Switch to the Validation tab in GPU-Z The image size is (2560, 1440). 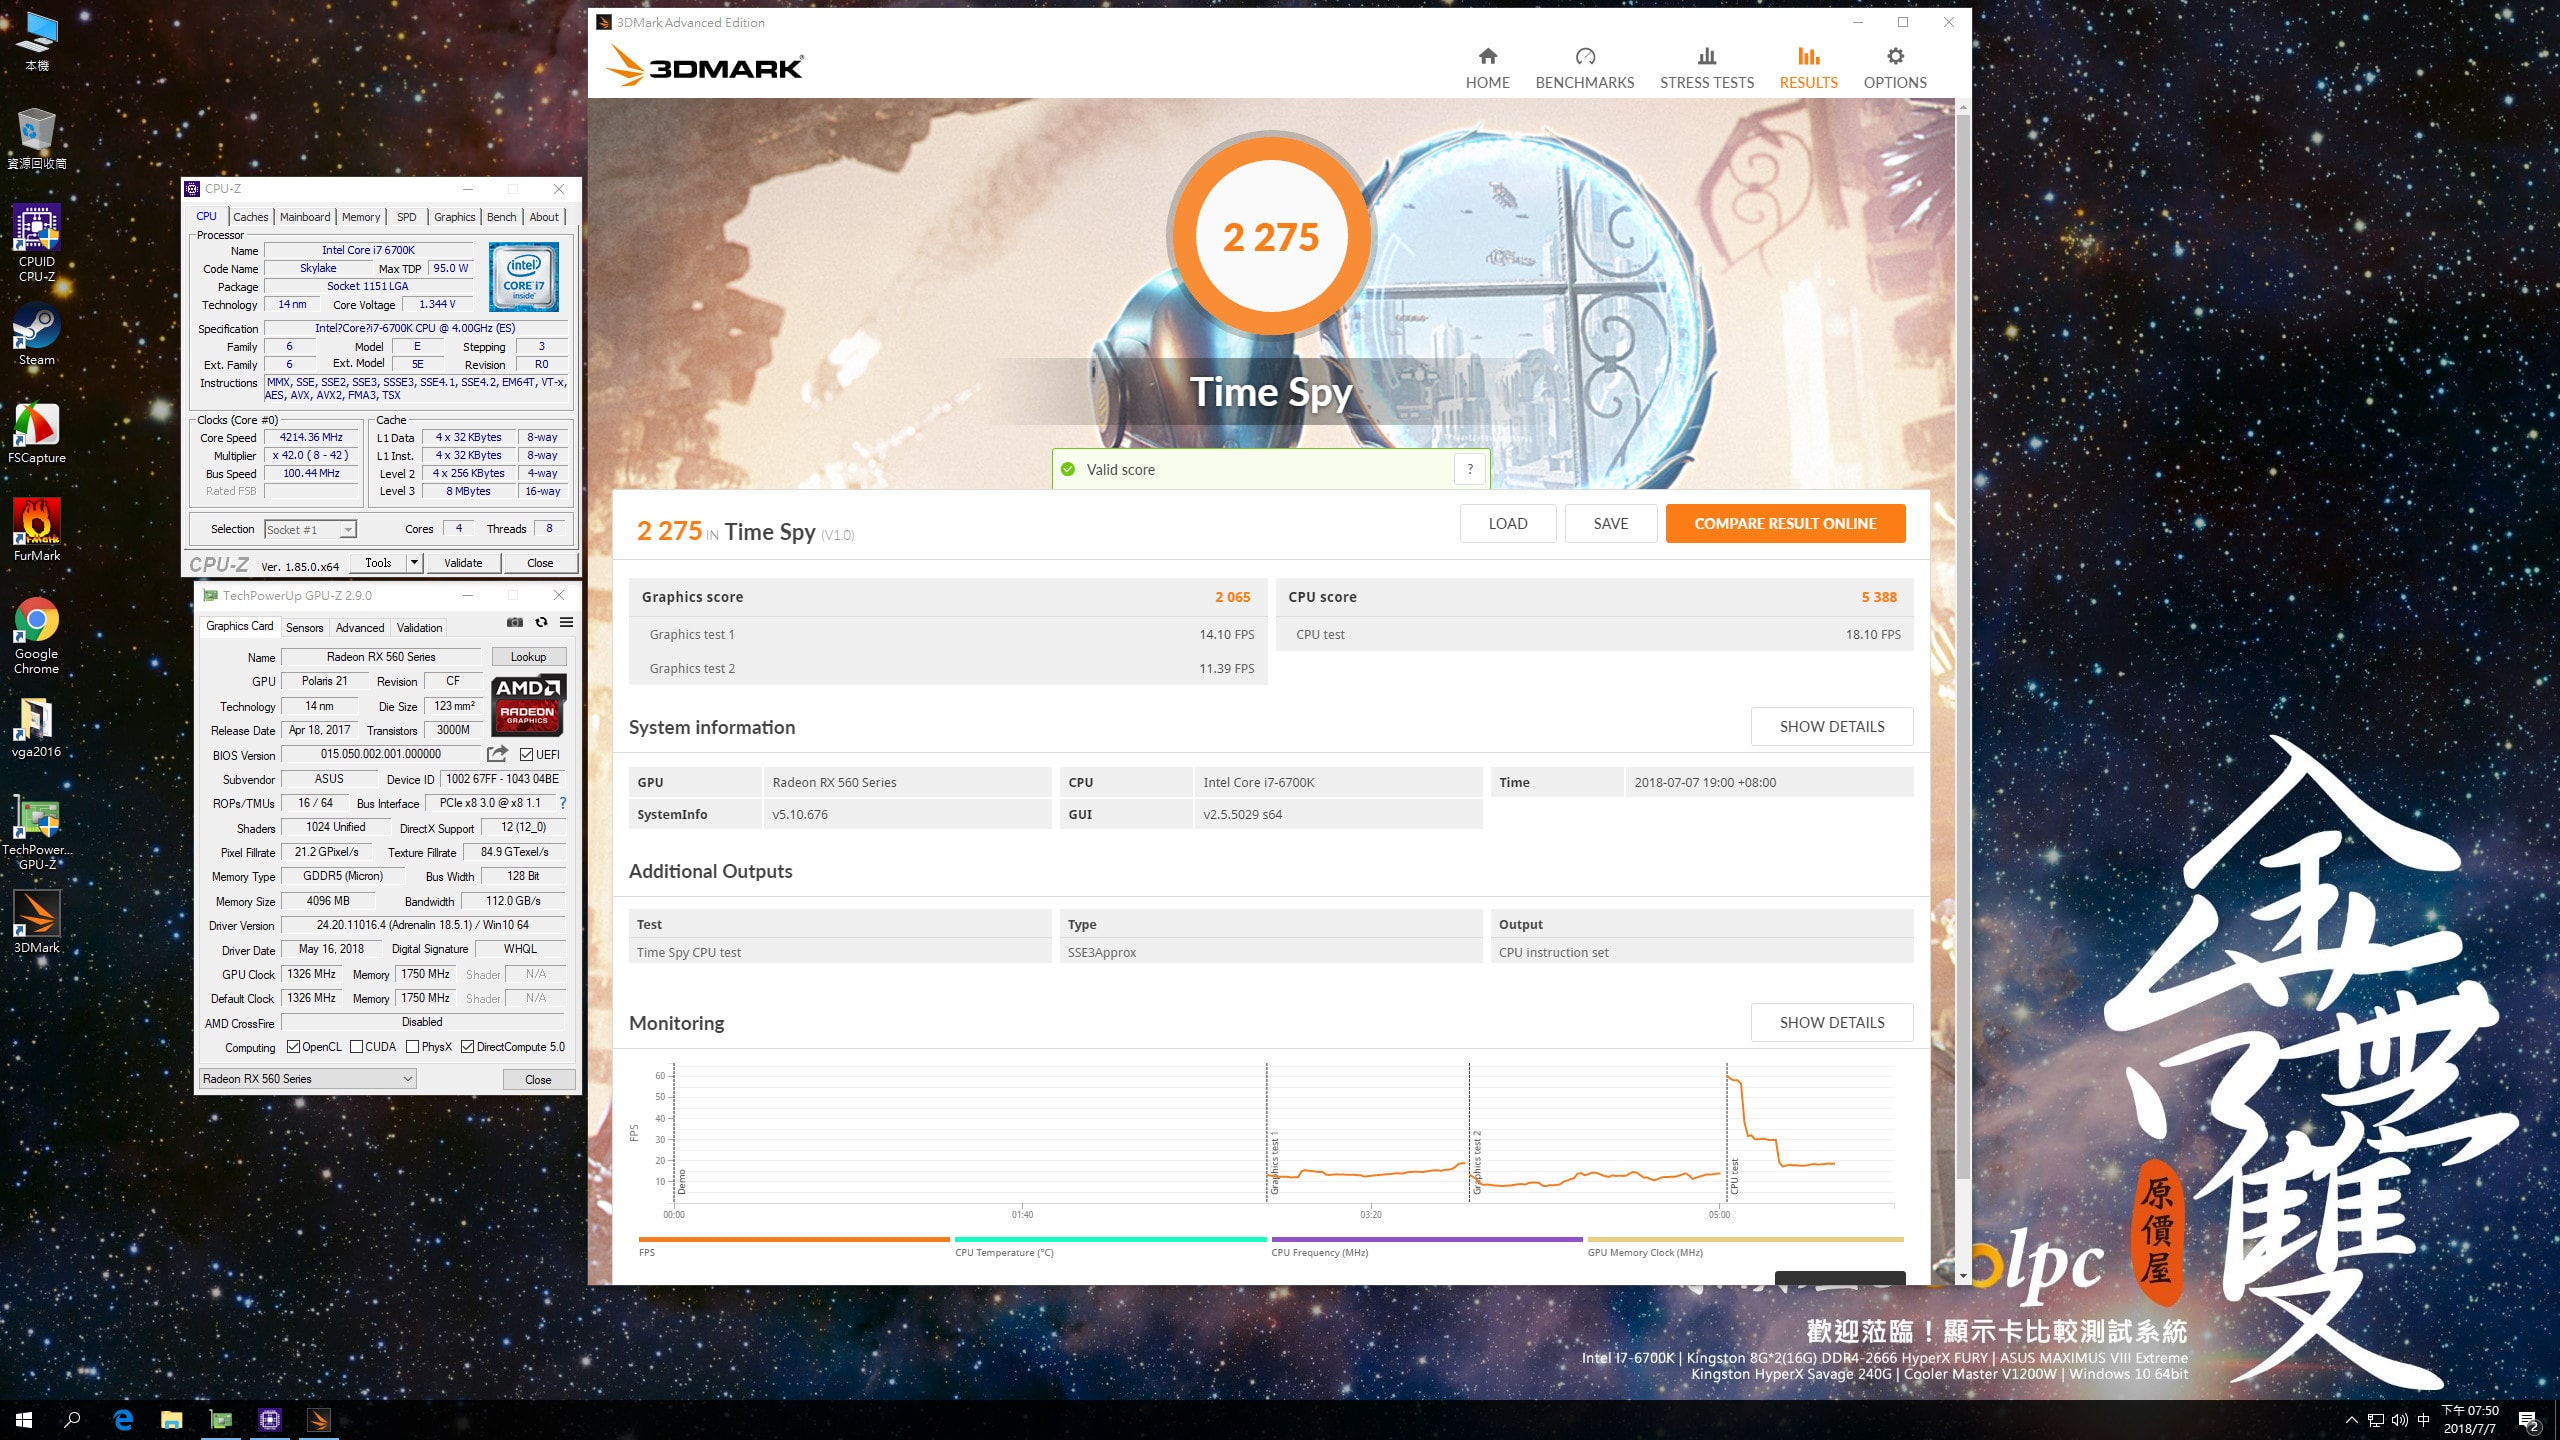(419, 627)
